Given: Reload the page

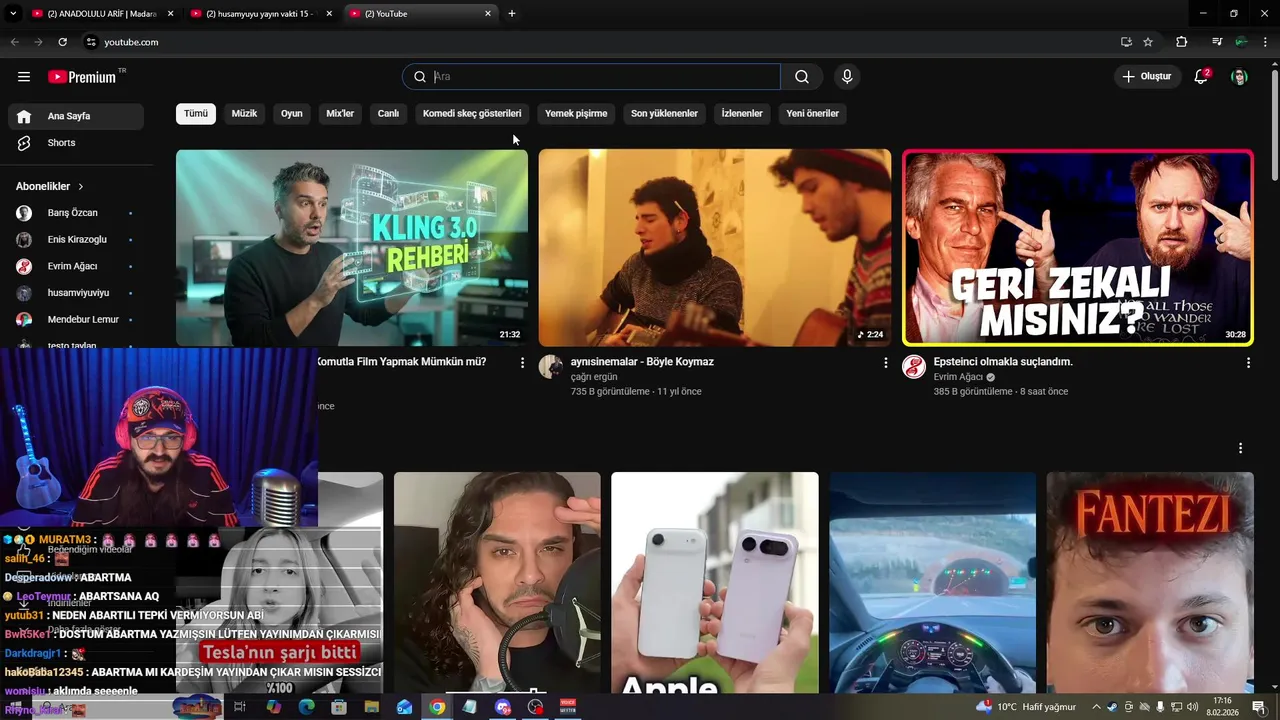Looking at the screenshot, I should (x=62, y=42).
